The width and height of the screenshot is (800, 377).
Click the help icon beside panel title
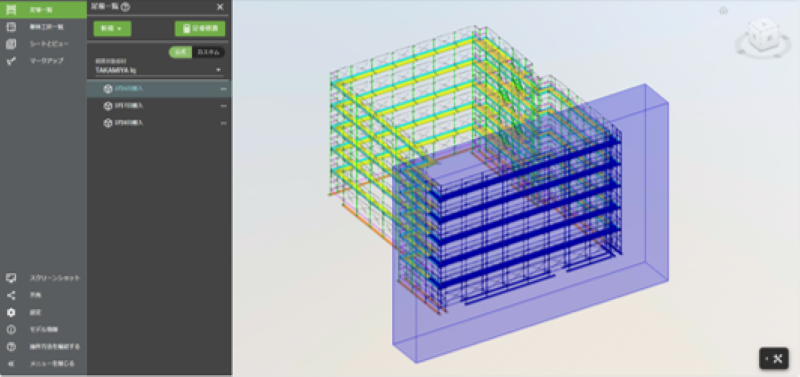(x=126, y=7)
